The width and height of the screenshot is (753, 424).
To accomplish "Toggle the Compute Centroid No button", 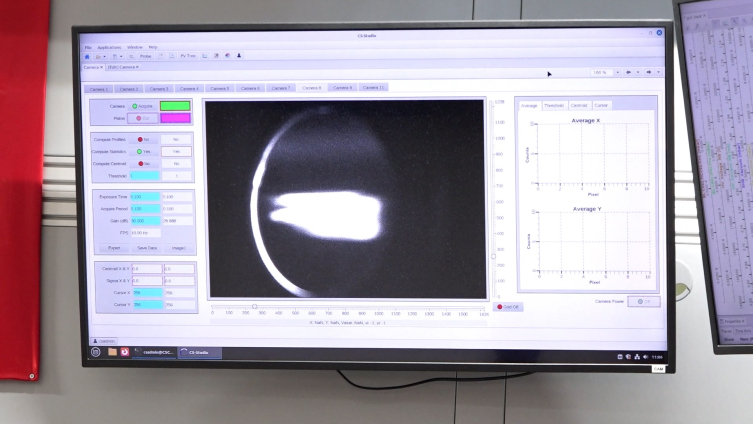I will click(x=144, y=164).
